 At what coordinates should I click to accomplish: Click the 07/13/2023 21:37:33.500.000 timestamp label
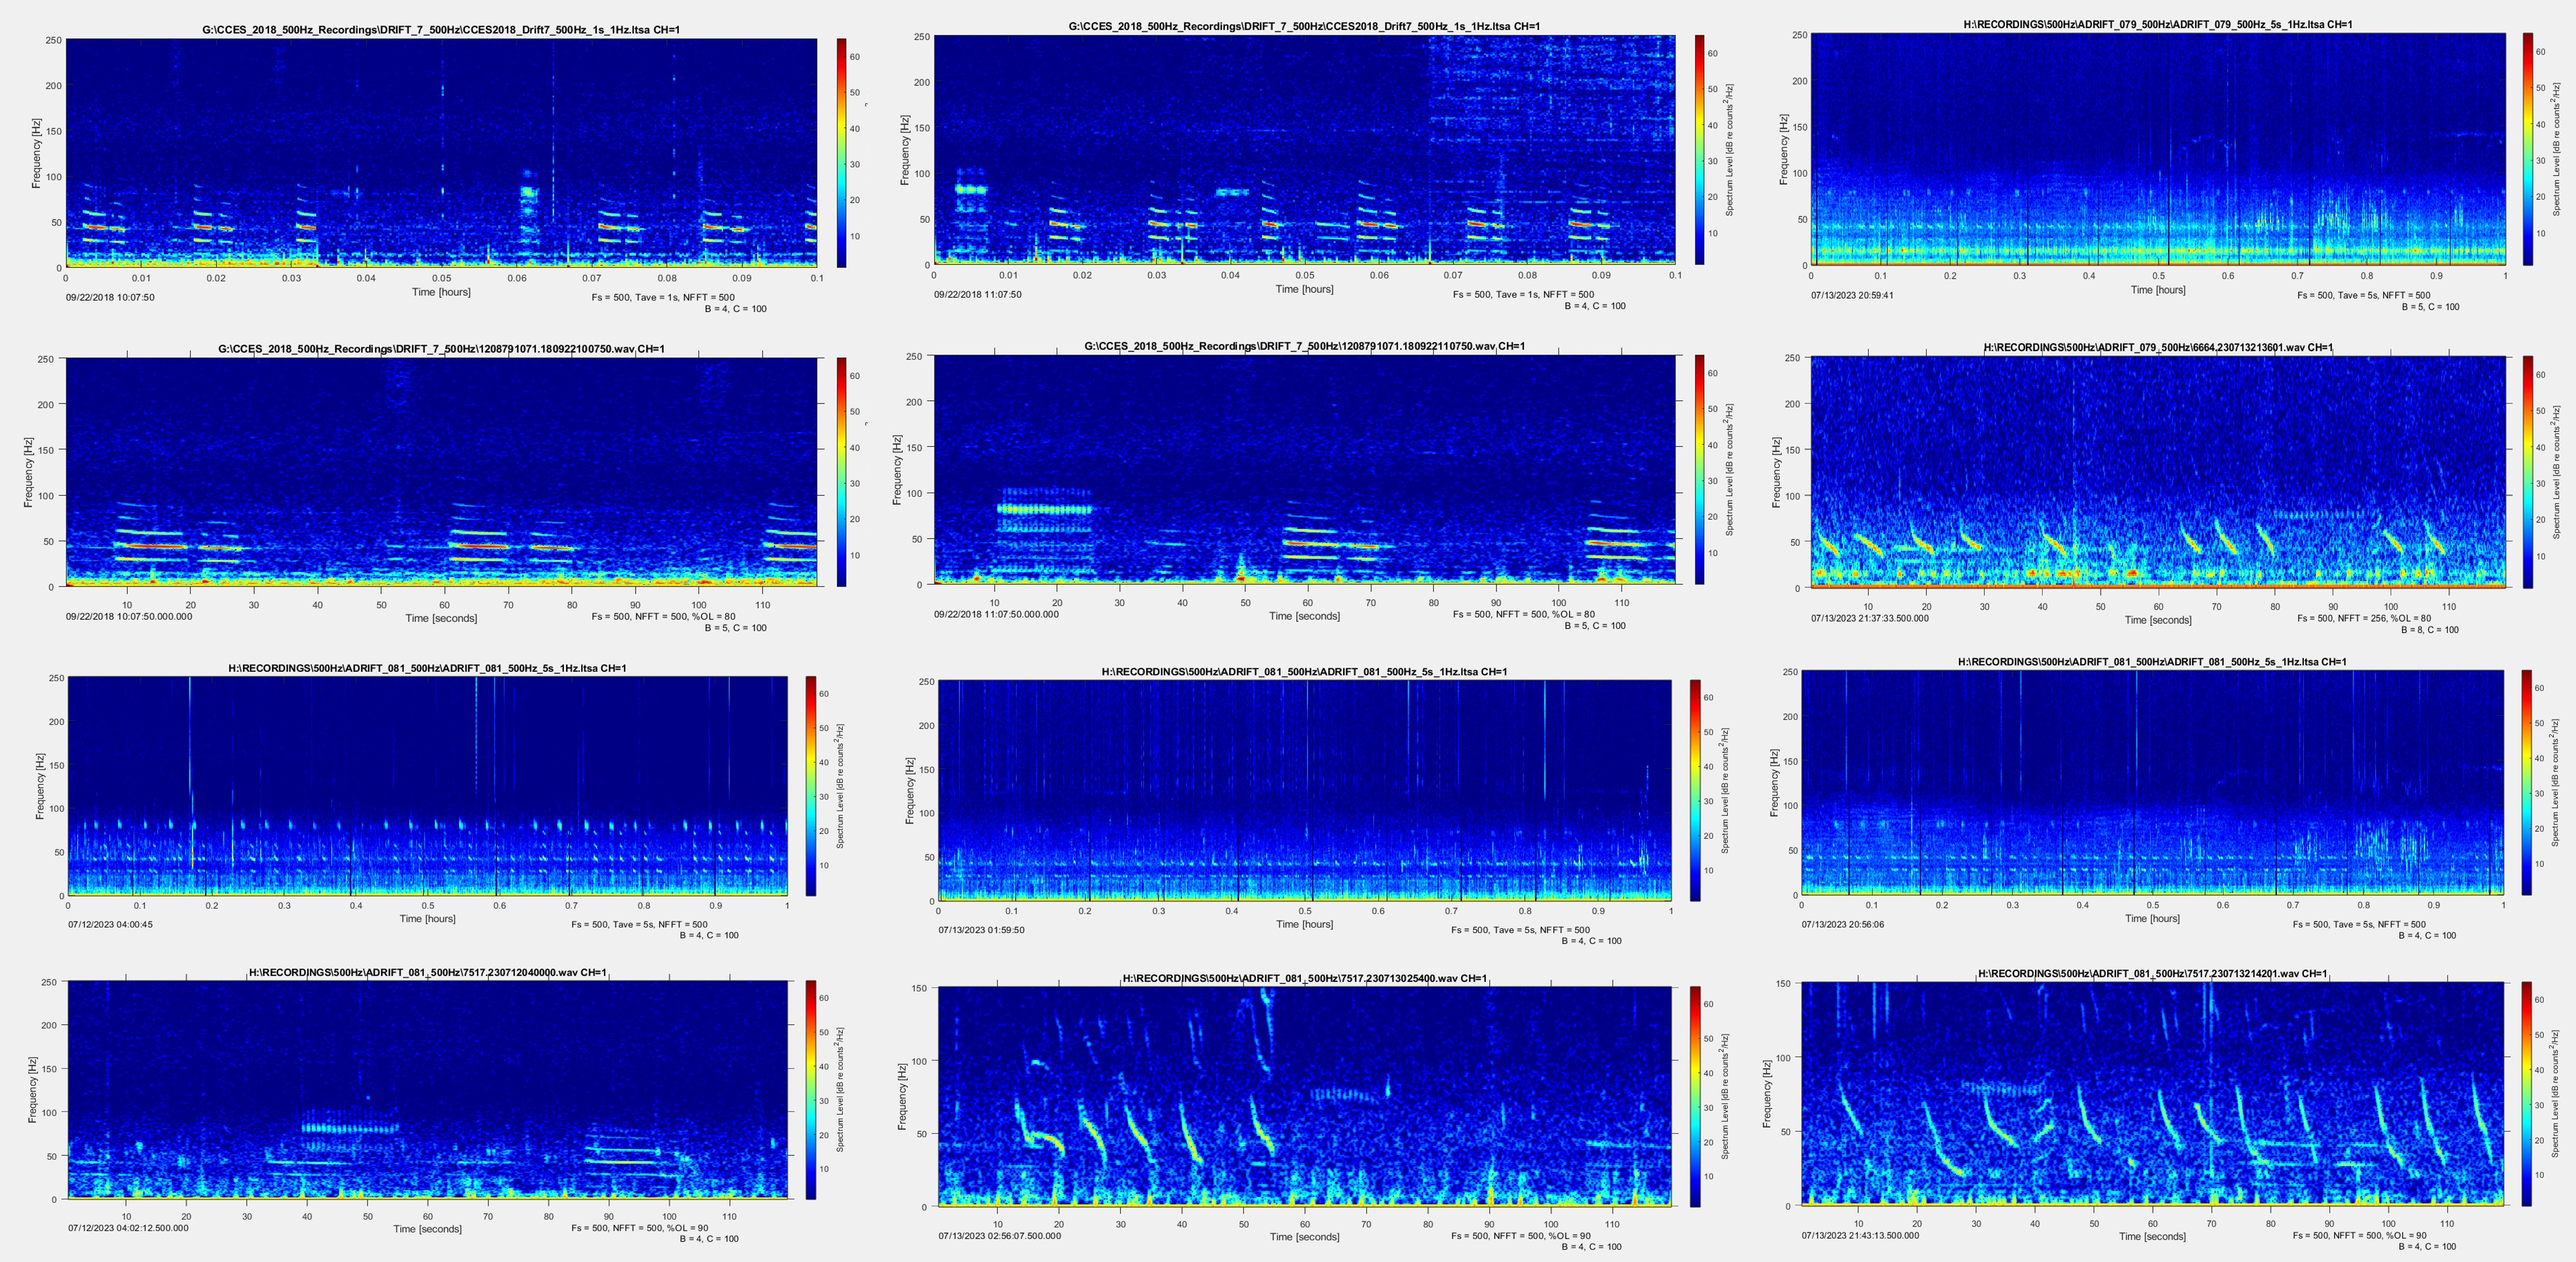coord(1869,618)
